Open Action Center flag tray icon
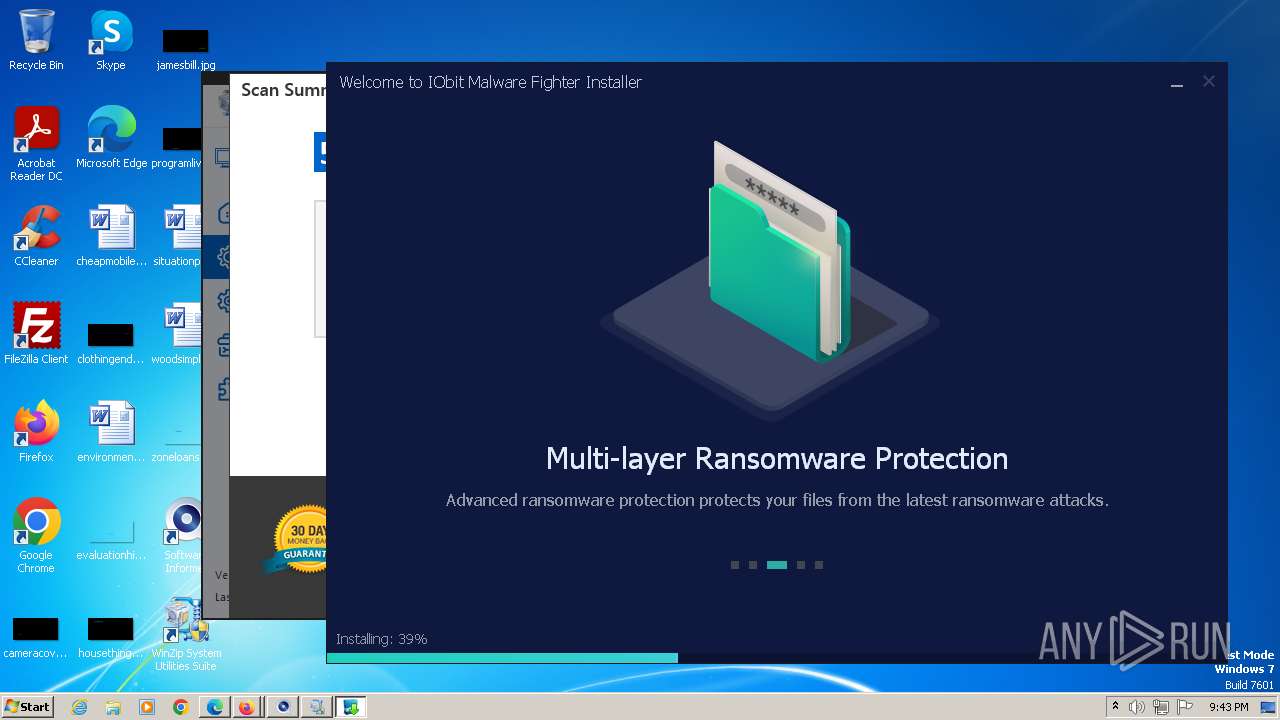Image resolution: width=1280 pixels, height=720 pixels. [x=1183, y=707]
